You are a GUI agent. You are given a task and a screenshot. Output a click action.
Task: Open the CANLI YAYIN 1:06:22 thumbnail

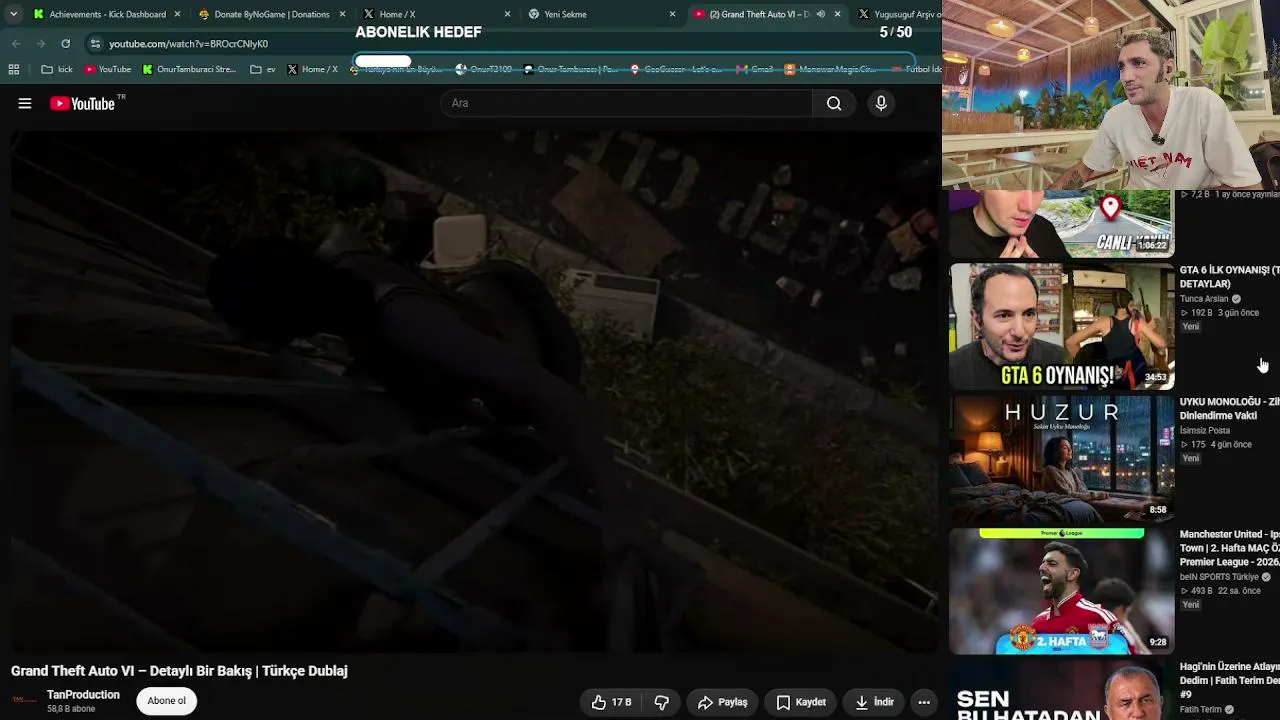coord(1061,223)
